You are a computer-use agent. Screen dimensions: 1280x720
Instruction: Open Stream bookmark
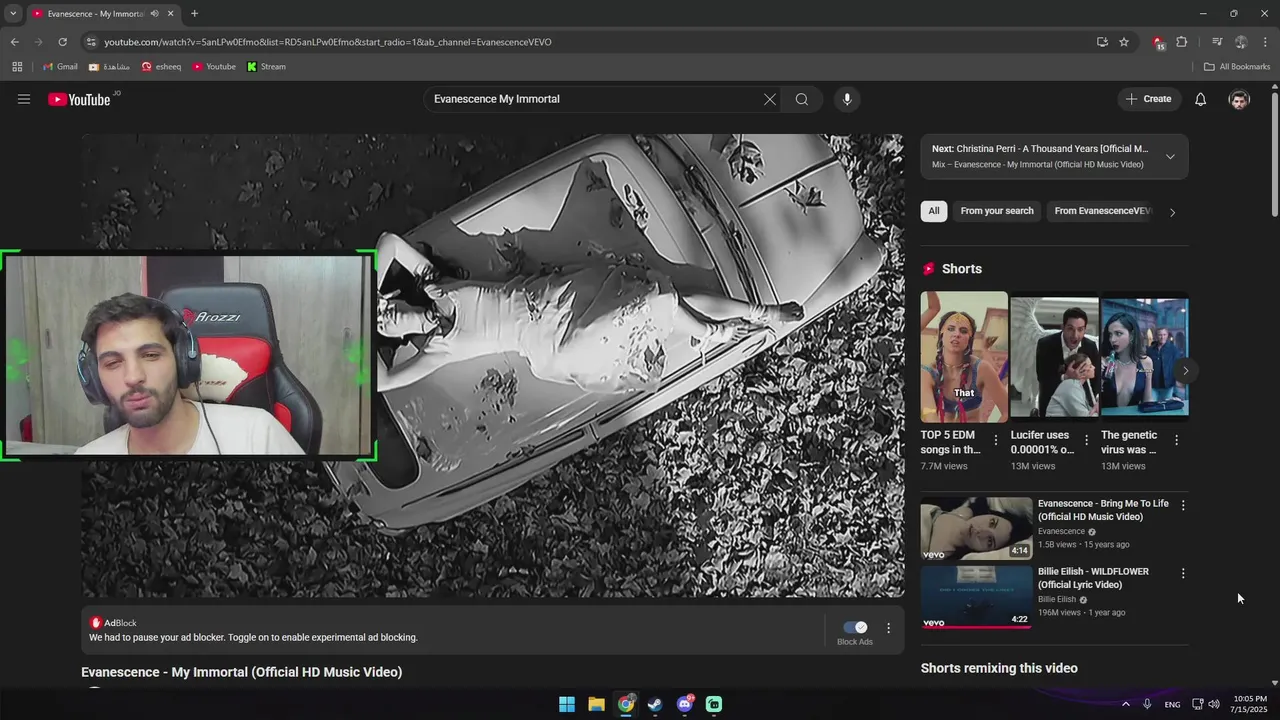(x=266, y=67)
